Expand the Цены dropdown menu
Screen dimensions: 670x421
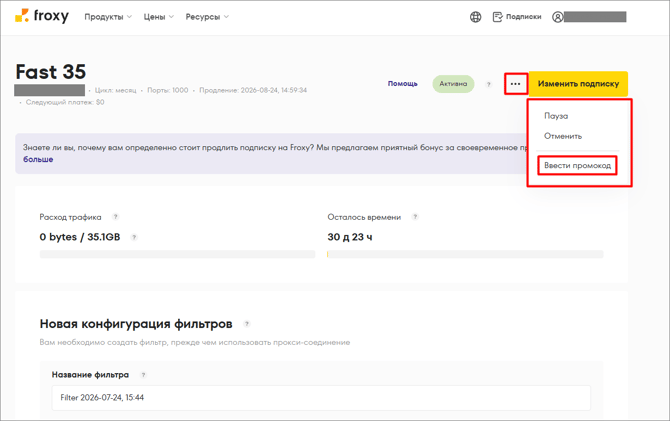[159, 17]
